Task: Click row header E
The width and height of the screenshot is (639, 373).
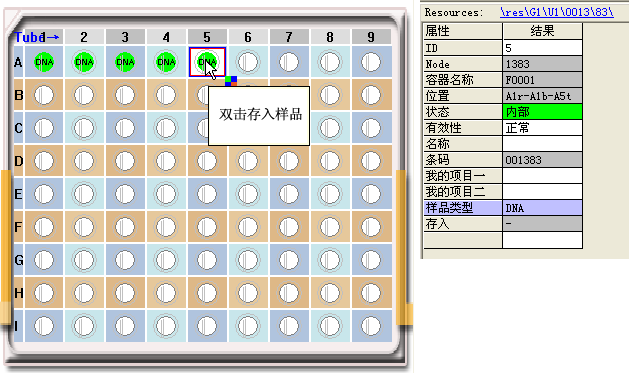Action: coord(18,194)
